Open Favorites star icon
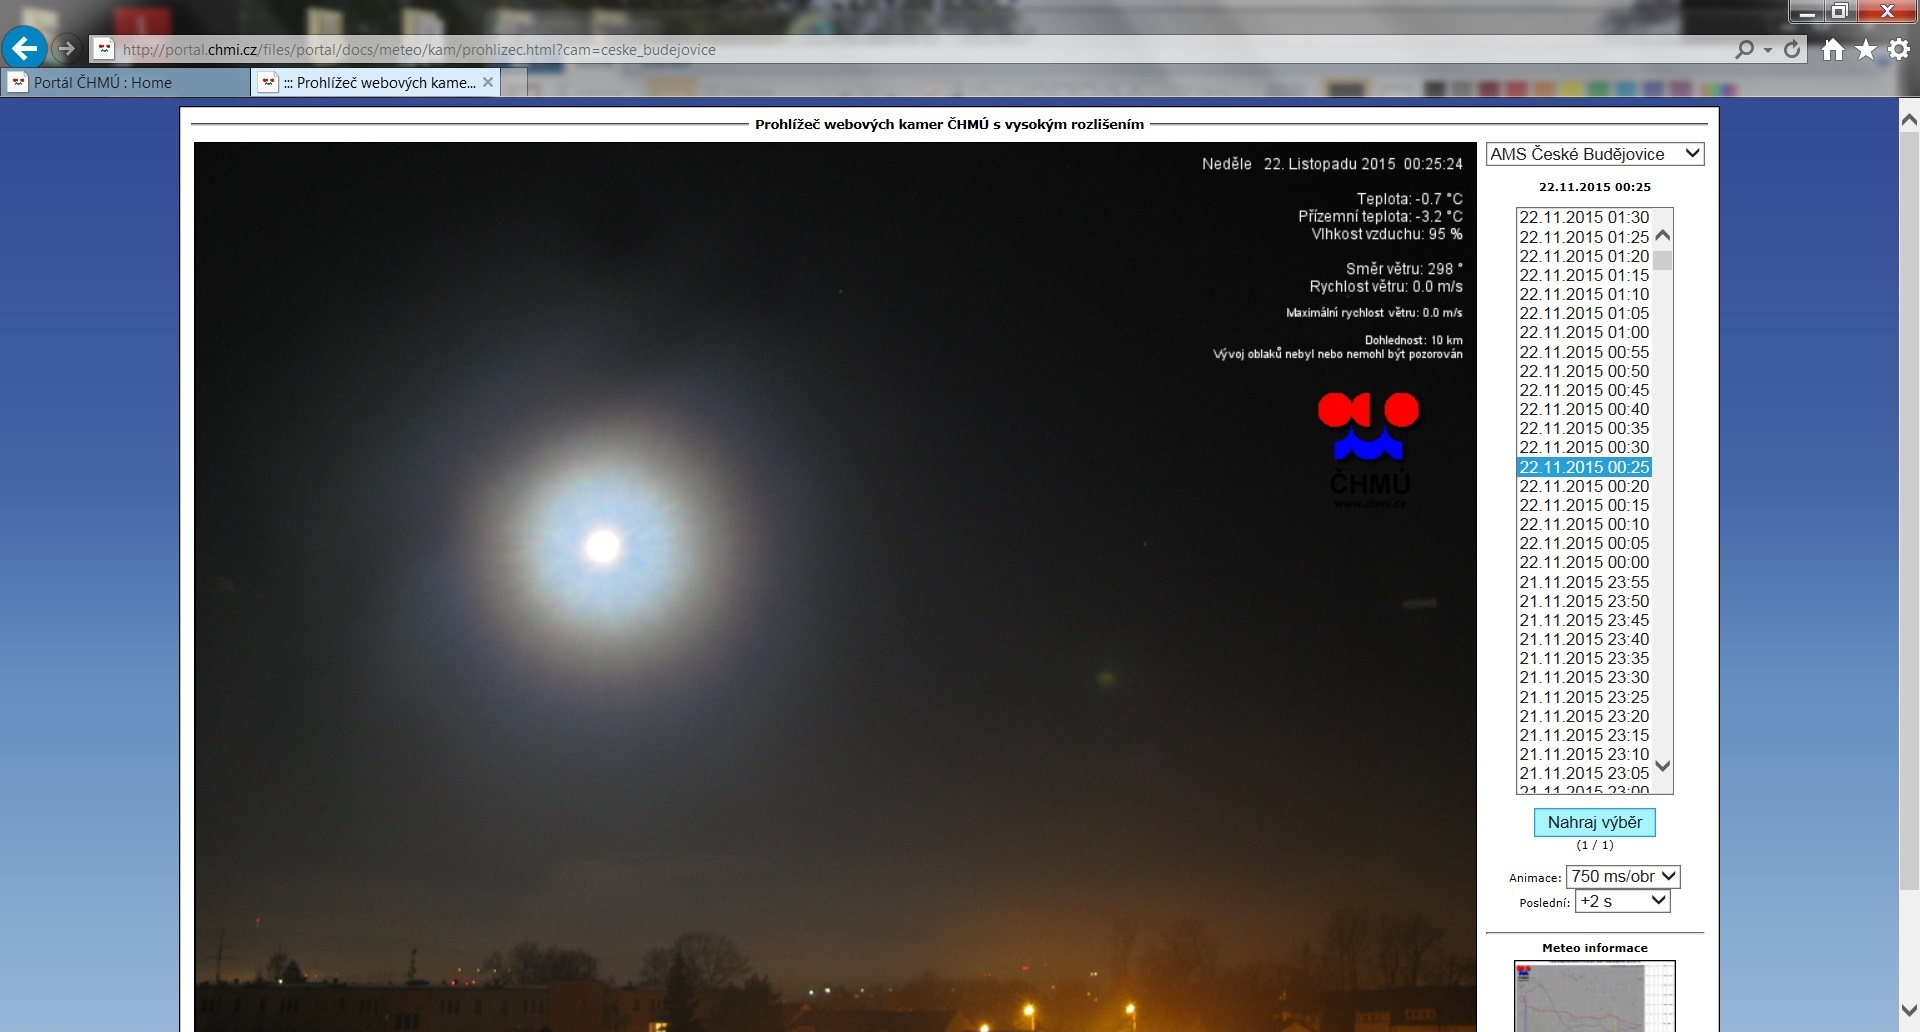 coord(1865,49)
